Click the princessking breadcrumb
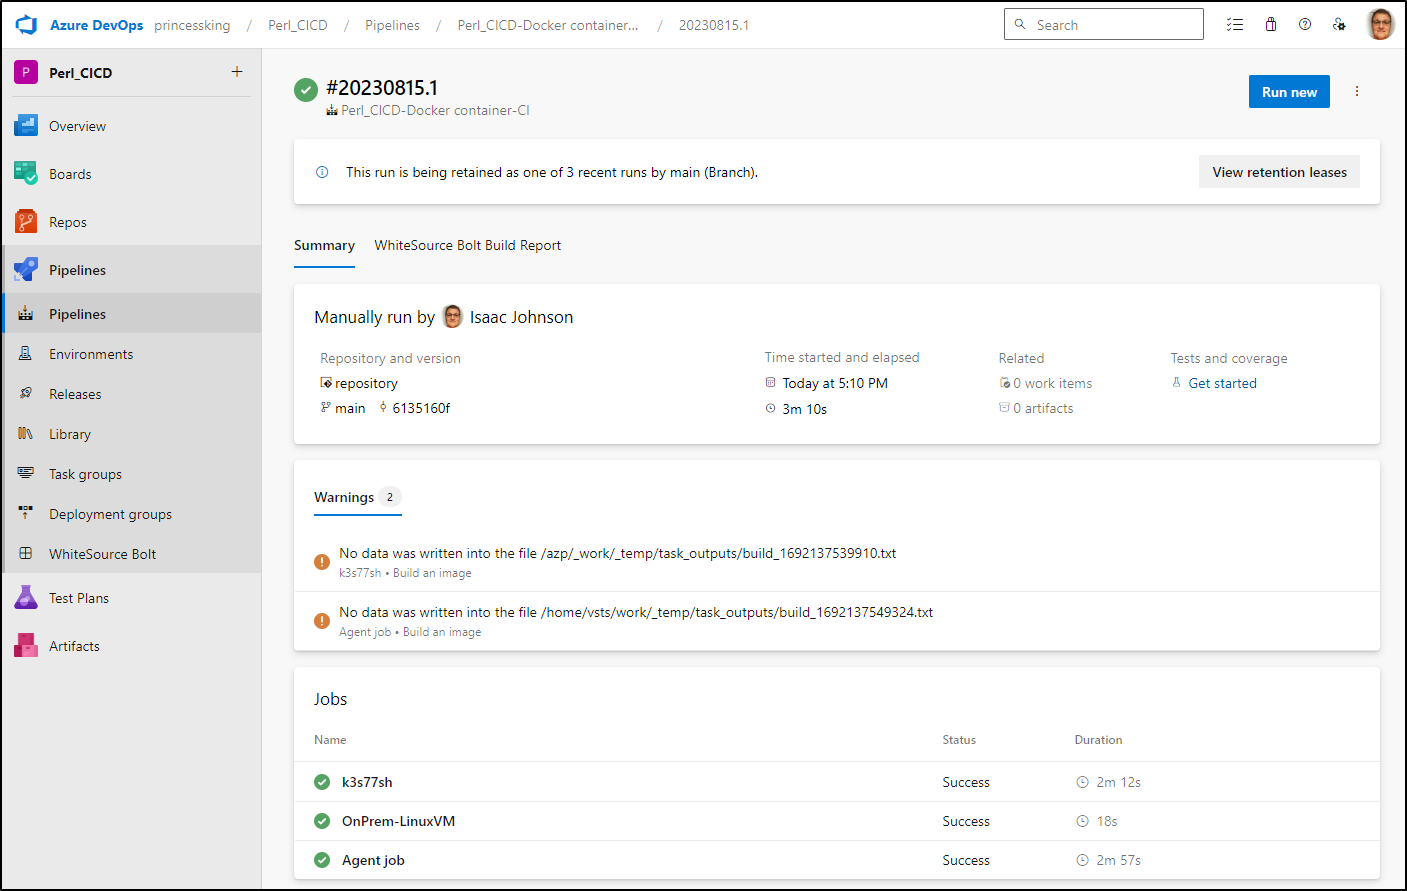The image size is (1407, 891). [192, 25]
